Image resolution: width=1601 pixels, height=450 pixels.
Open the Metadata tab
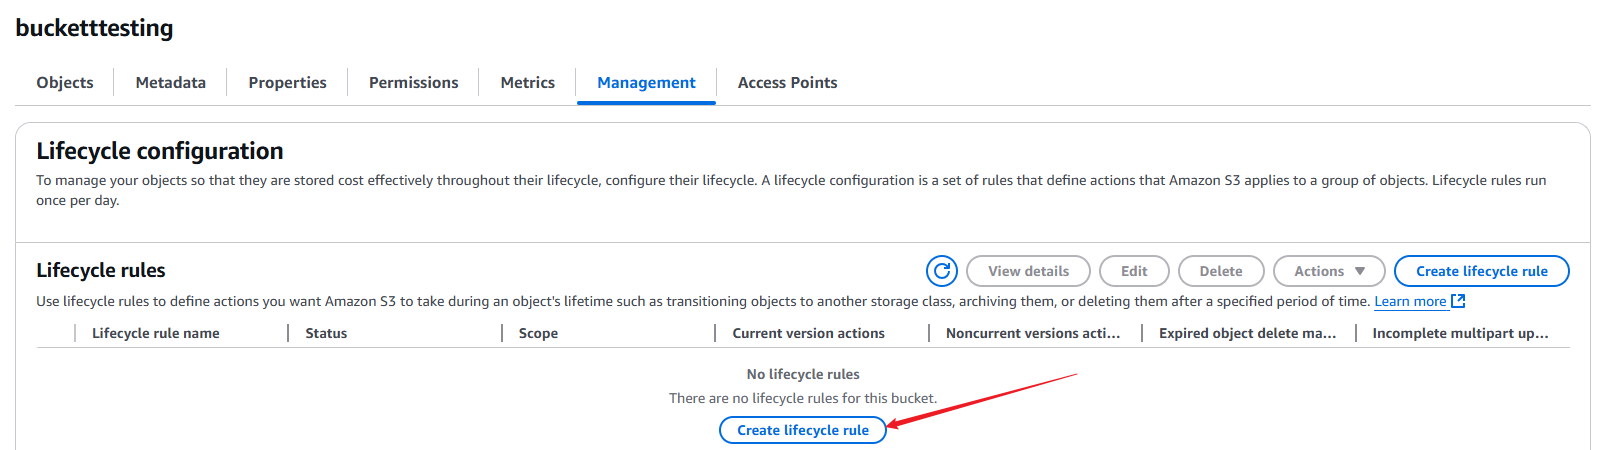[171, 83]
